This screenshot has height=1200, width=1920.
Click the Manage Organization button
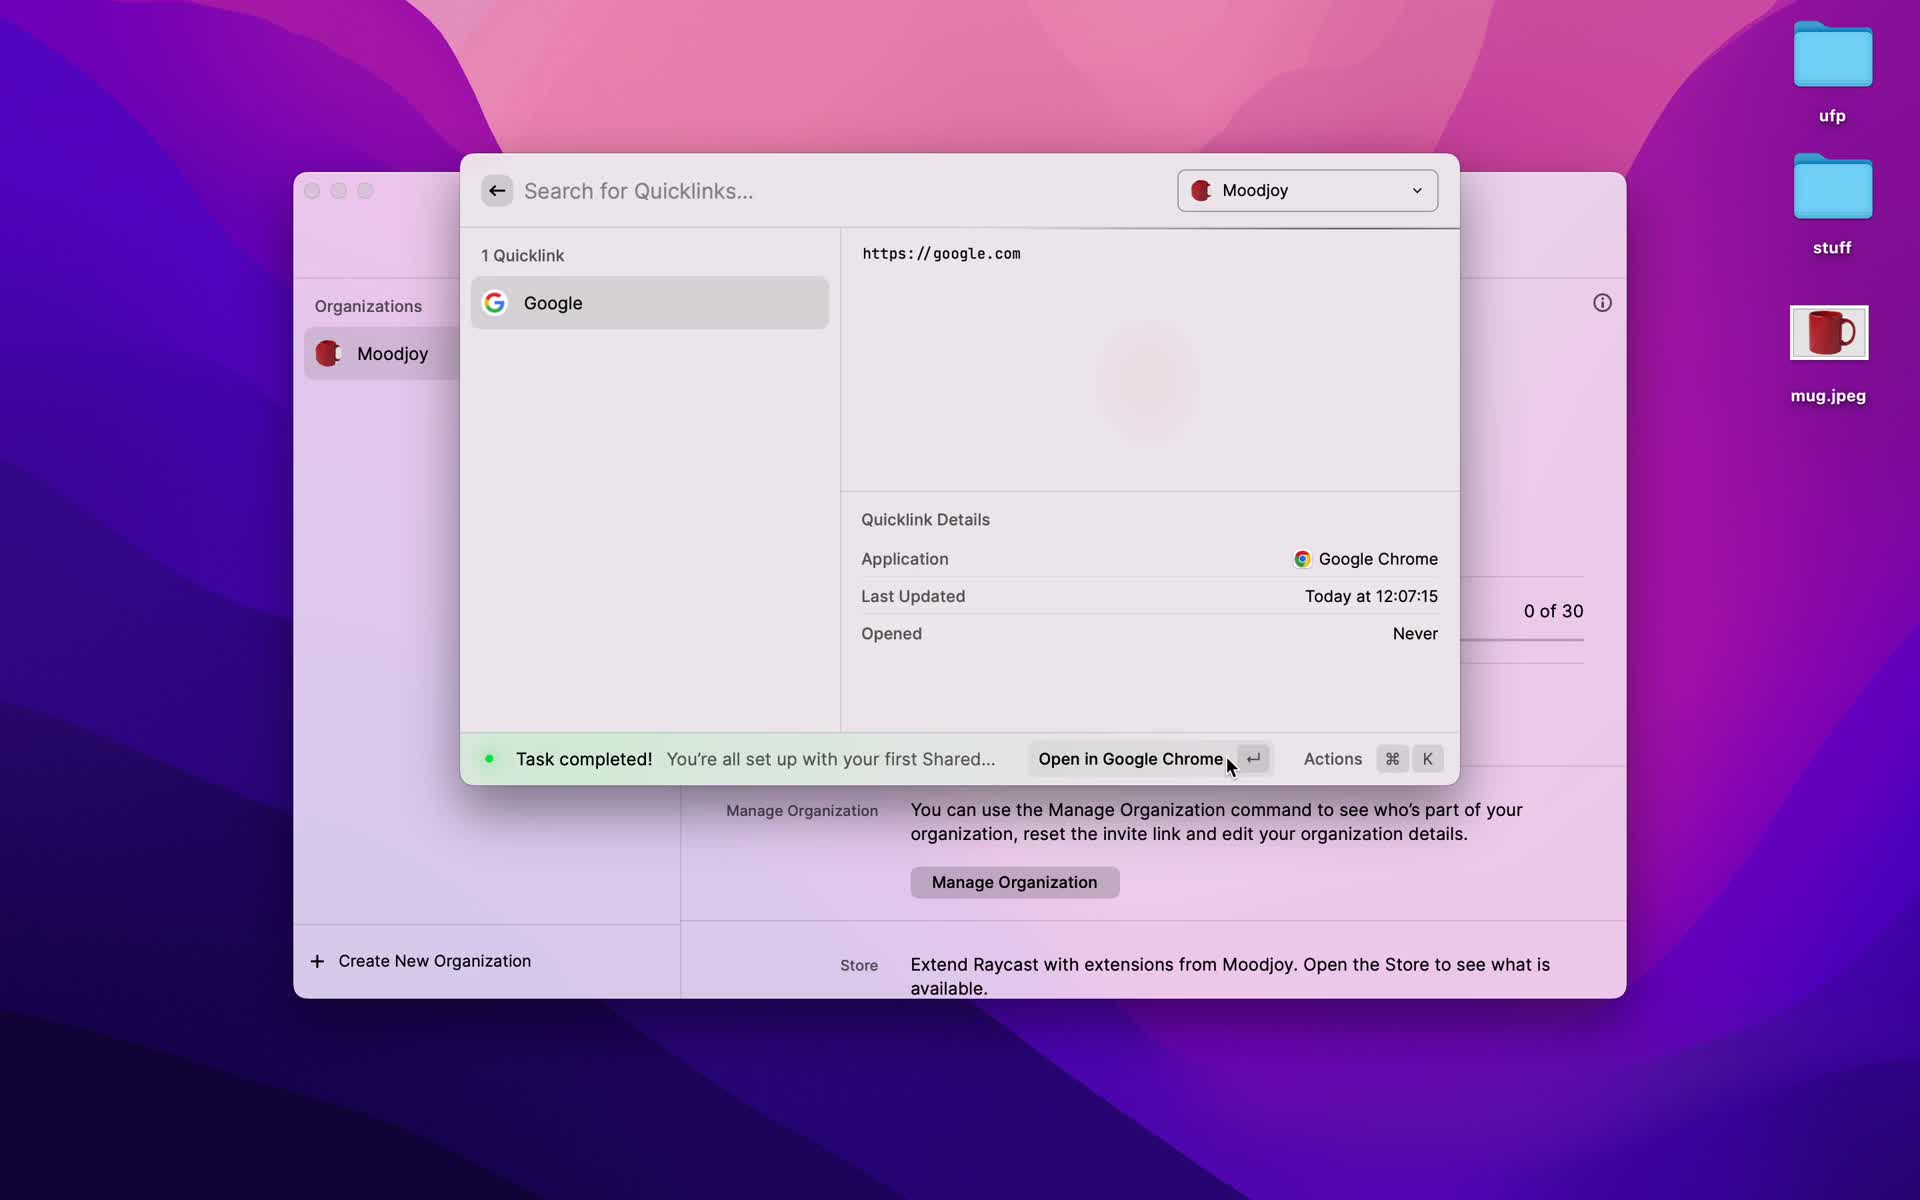click(1015, 882)
